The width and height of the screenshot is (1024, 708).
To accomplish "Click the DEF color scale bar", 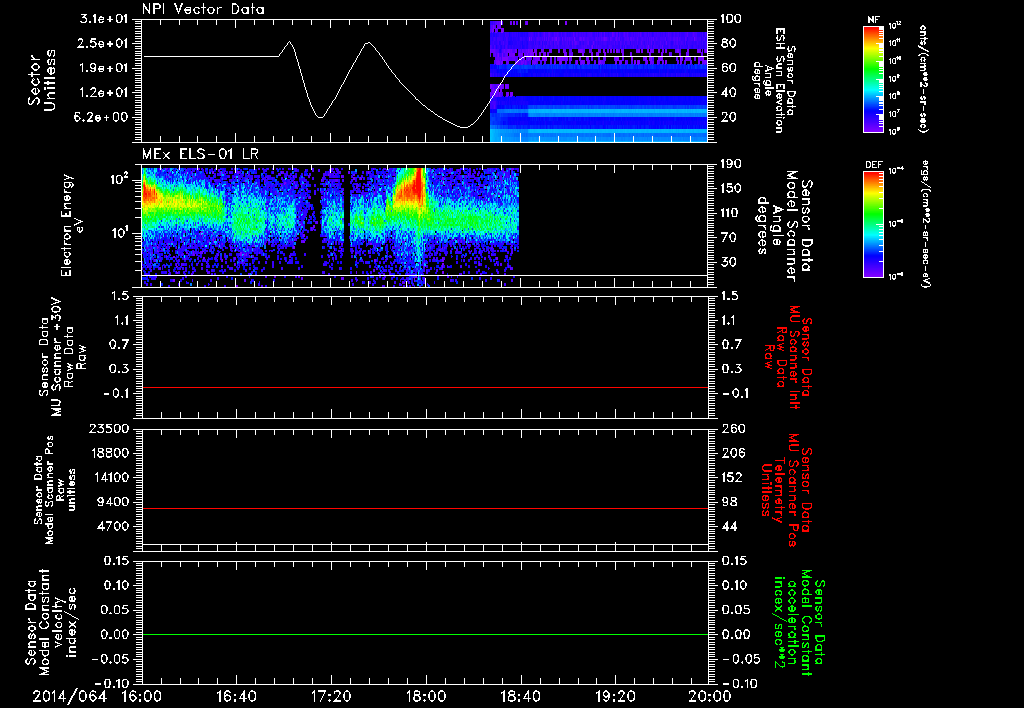I will [x=874, y=224].
